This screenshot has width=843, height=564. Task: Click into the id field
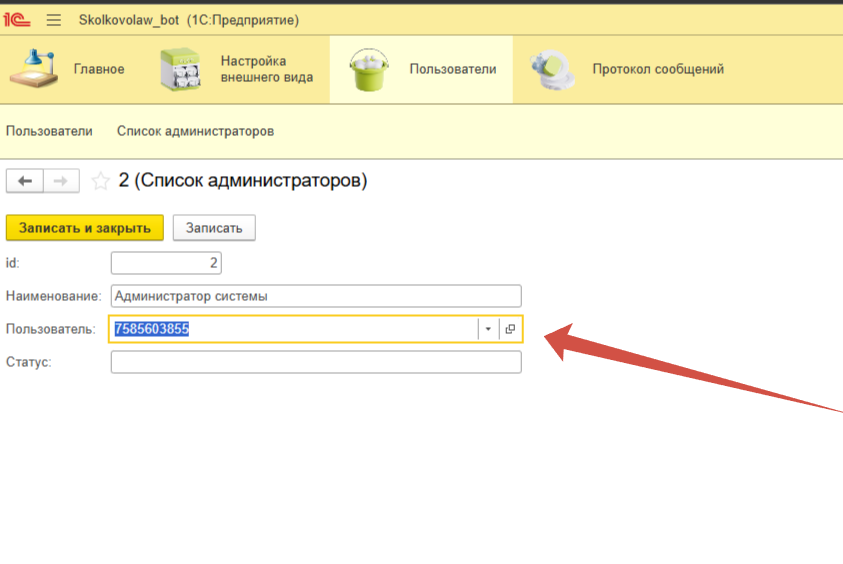click(165, 263)
